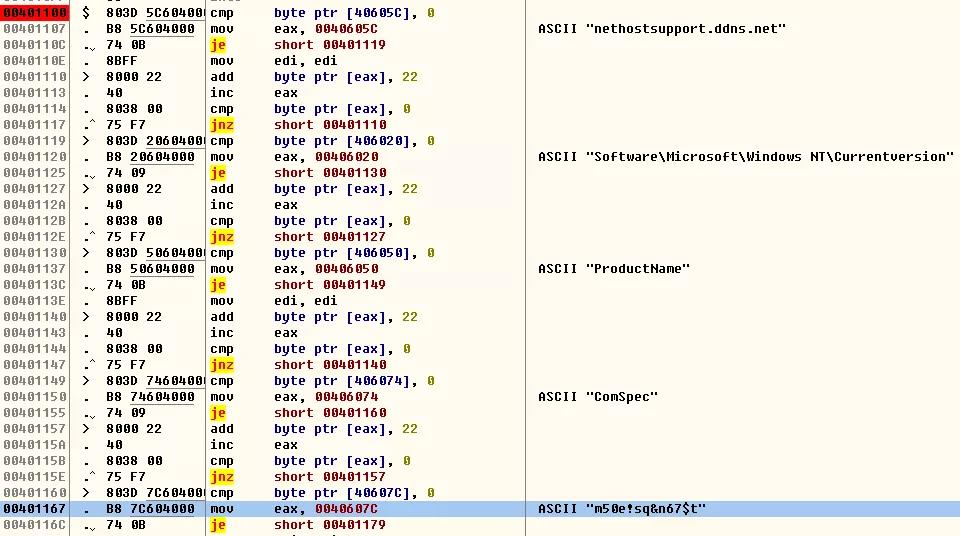Select address 0040112B row
960x536 pixels.
pos(35,221)
